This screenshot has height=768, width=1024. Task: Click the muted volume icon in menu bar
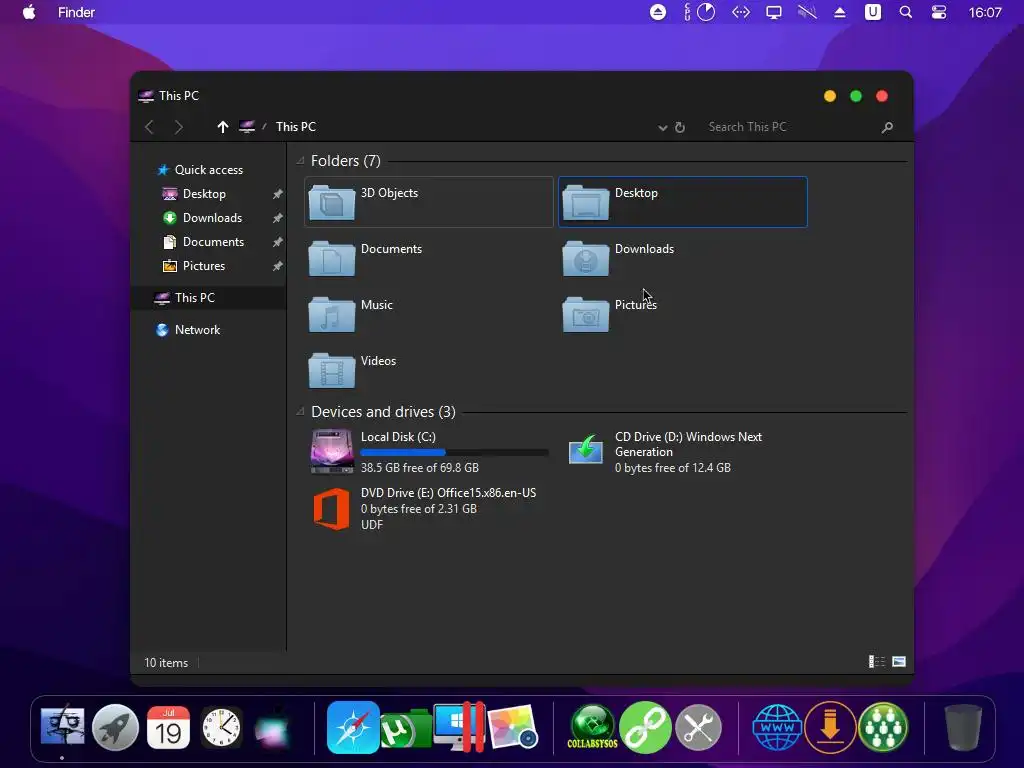point(807,12)
